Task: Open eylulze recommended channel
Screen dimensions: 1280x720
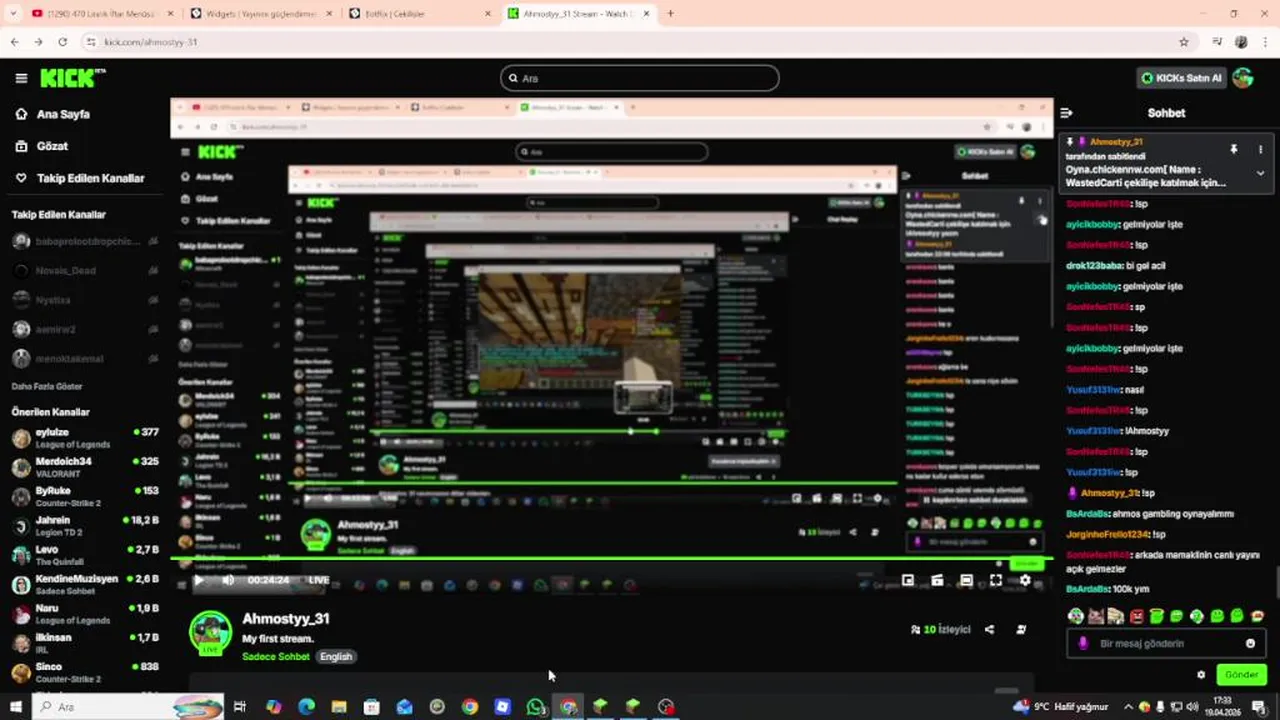Action: (x=85, y=438)
